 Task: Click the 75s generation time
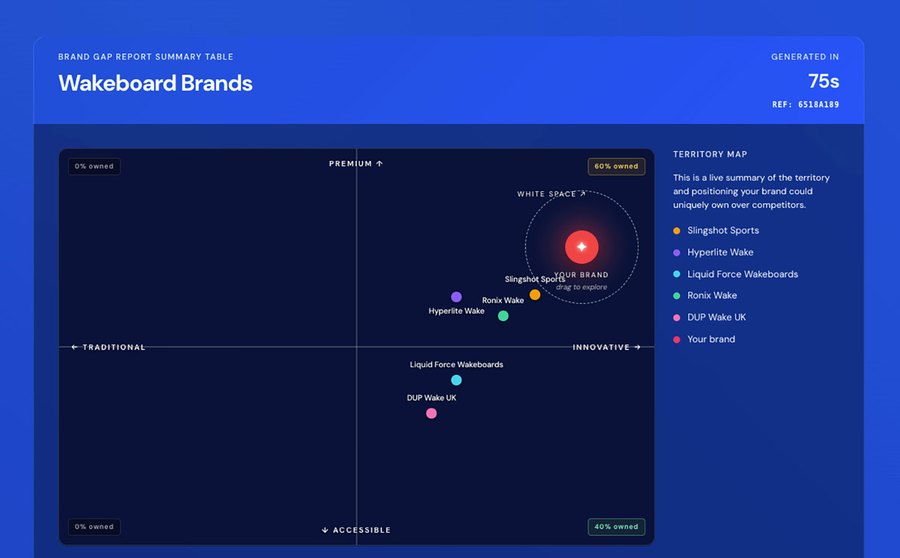pos(824,81)
